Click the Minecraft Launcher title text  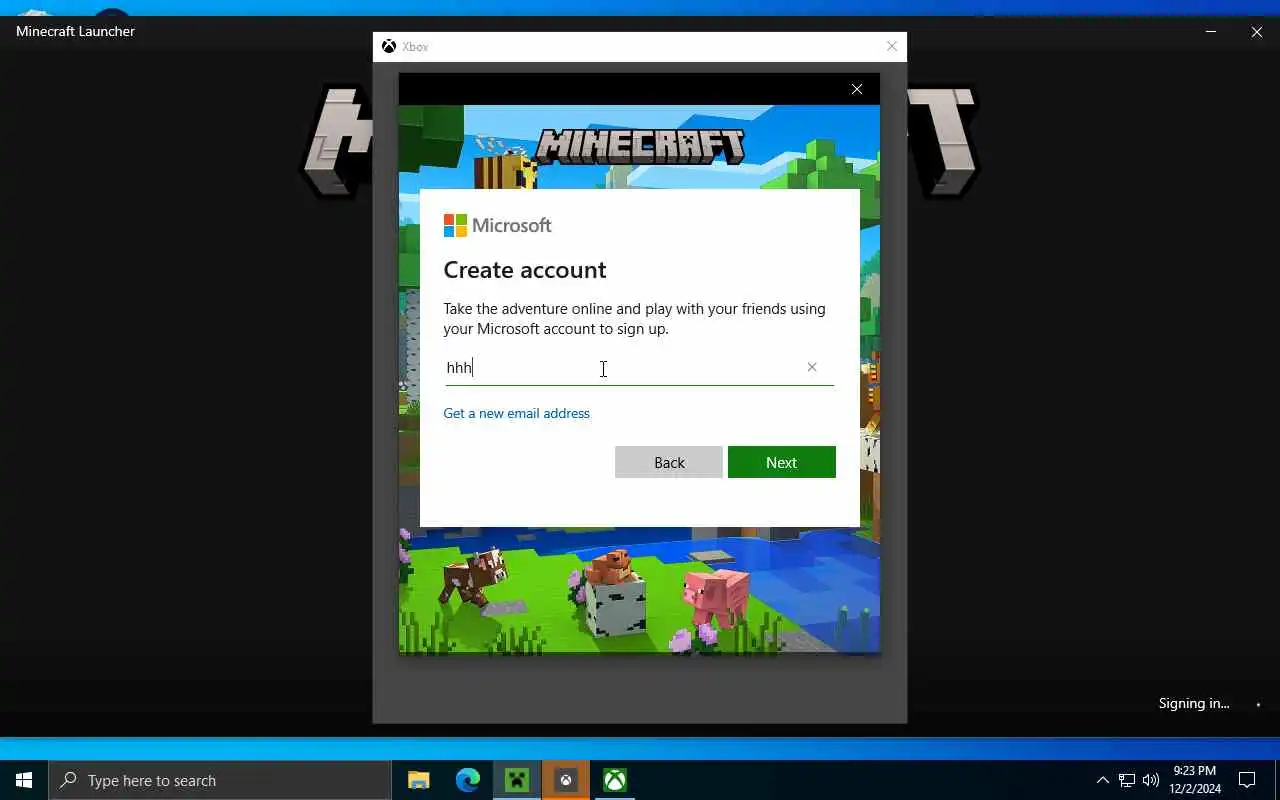[x=75, y=31]
